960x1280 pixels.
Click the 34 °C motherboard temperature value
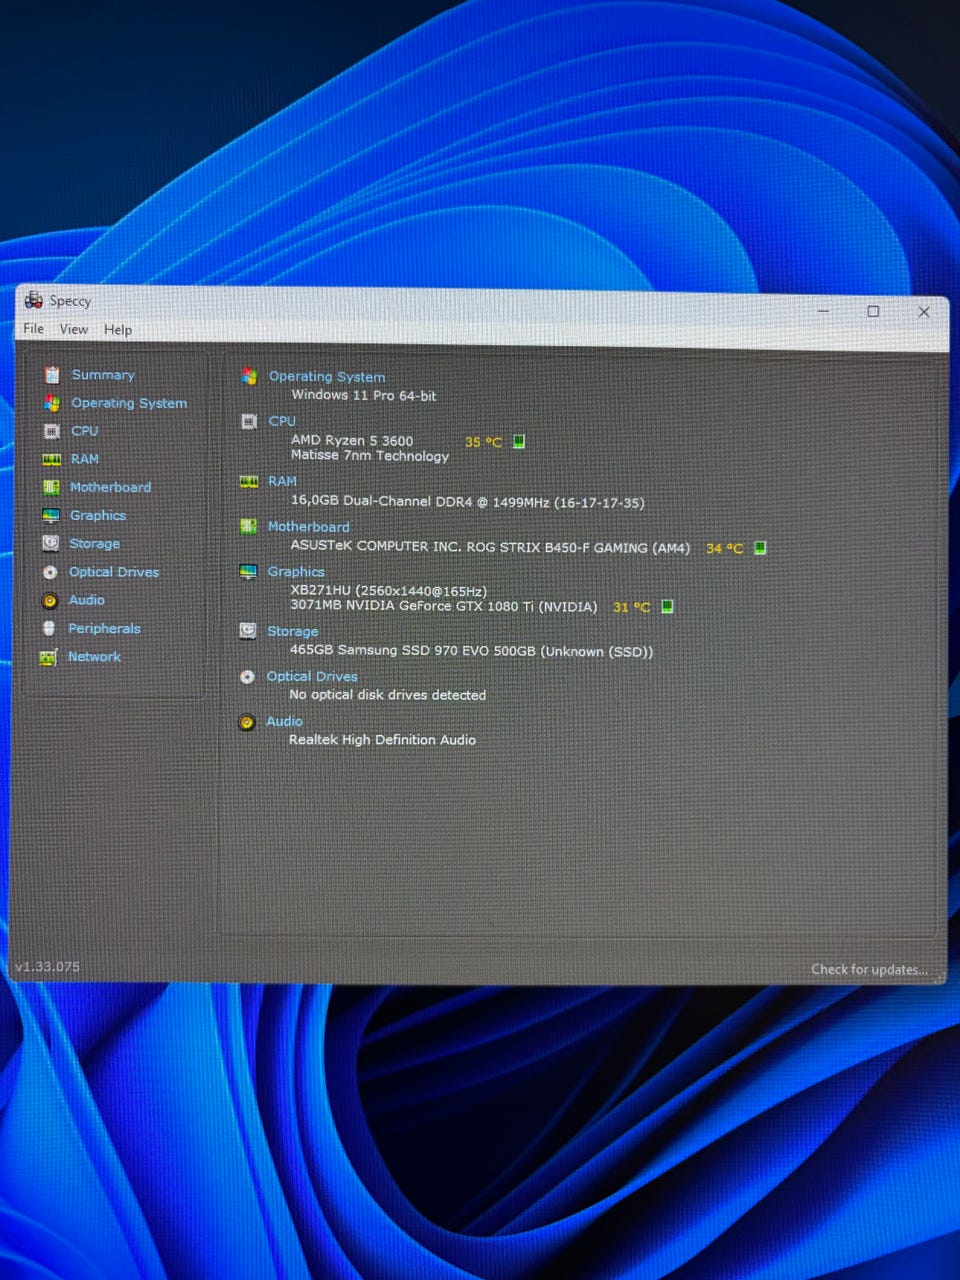(x=724, y=548)
